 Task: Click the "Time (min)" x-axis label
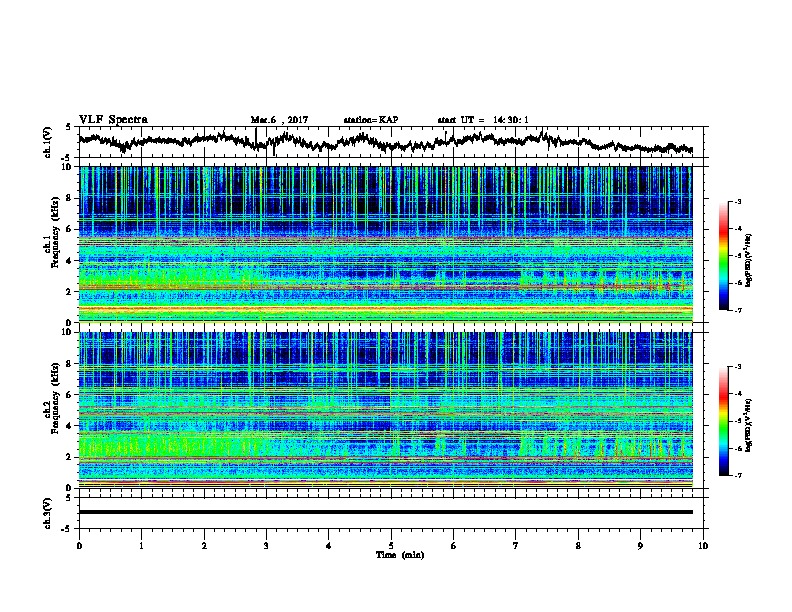pos(400,555)
